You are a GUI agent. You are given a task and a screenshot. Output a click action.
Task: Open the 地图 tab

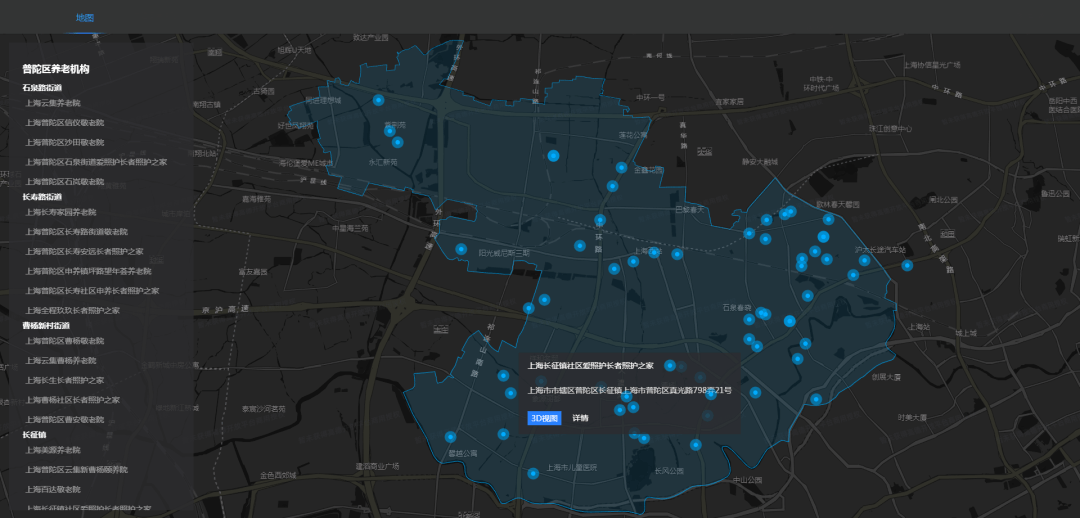pos(85,18)
